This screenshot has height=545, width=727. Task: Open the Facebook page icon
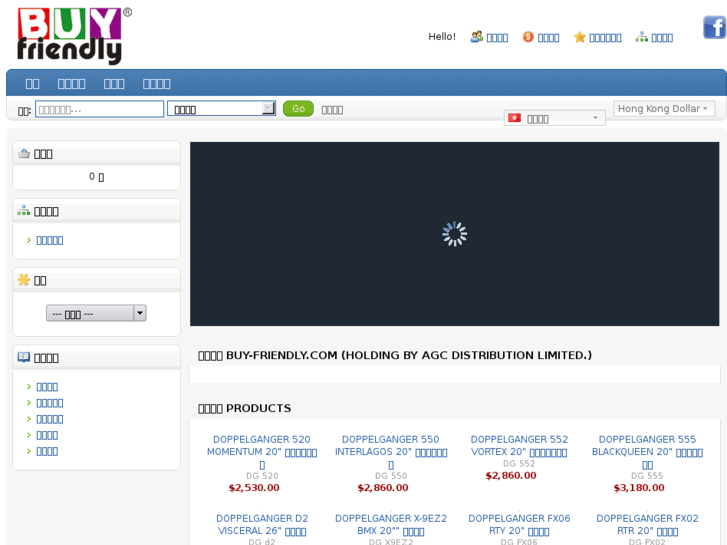pos(714,27)
